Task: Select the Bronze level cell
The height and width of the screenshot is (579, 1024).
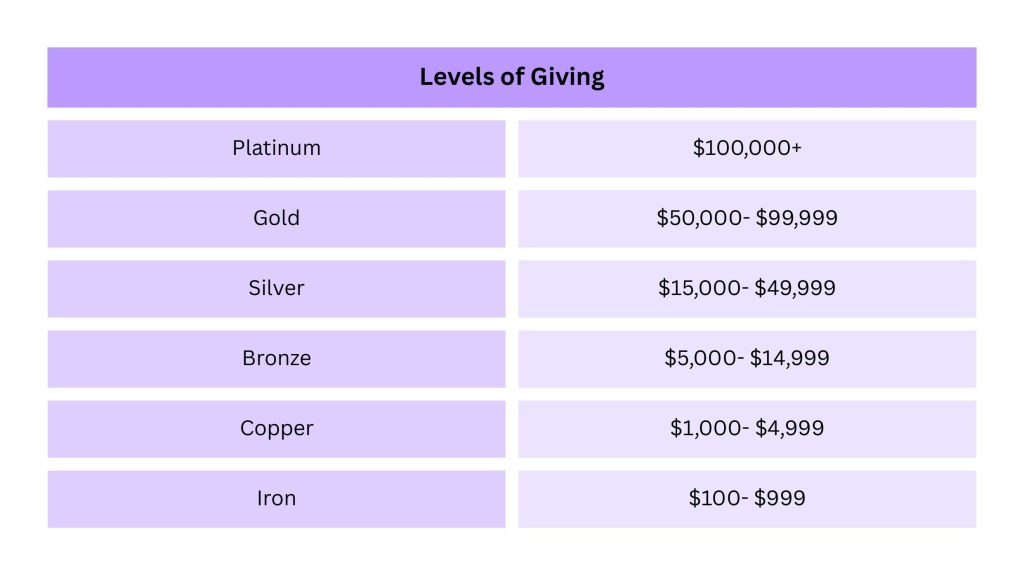Action: coord(276,358)
